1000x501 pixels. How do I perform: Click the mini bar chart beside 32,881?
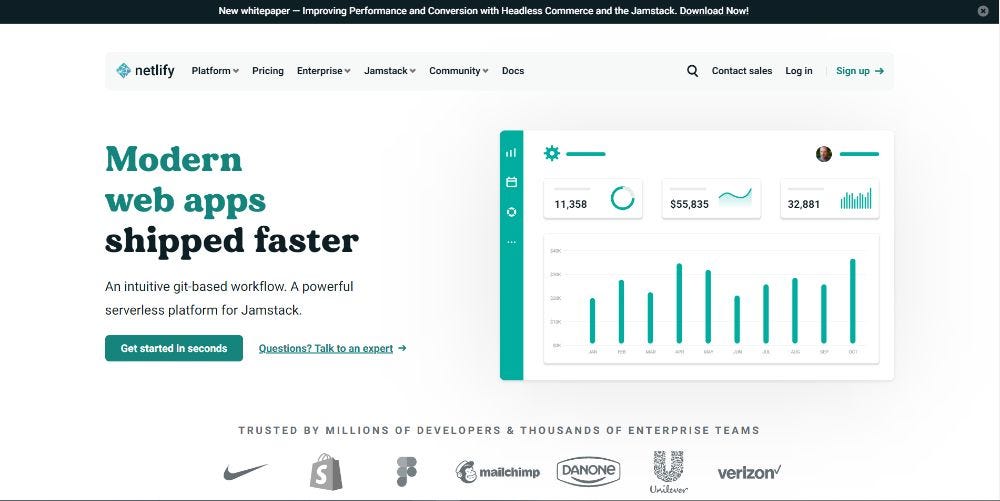tap(856, 199)
